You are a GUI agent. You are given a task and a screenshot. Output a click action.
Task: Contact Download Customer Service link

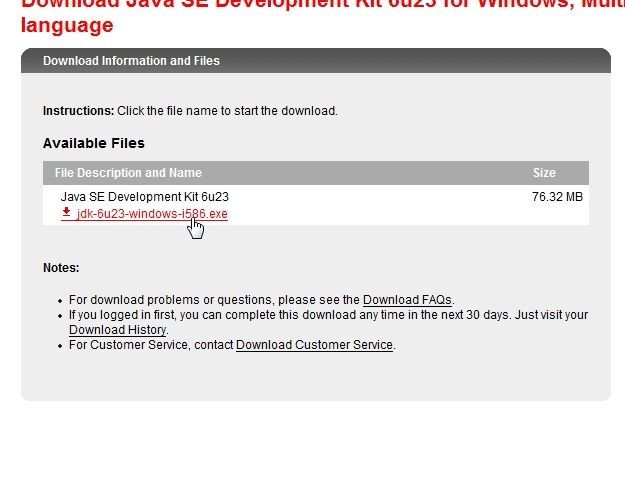point(314,345)
